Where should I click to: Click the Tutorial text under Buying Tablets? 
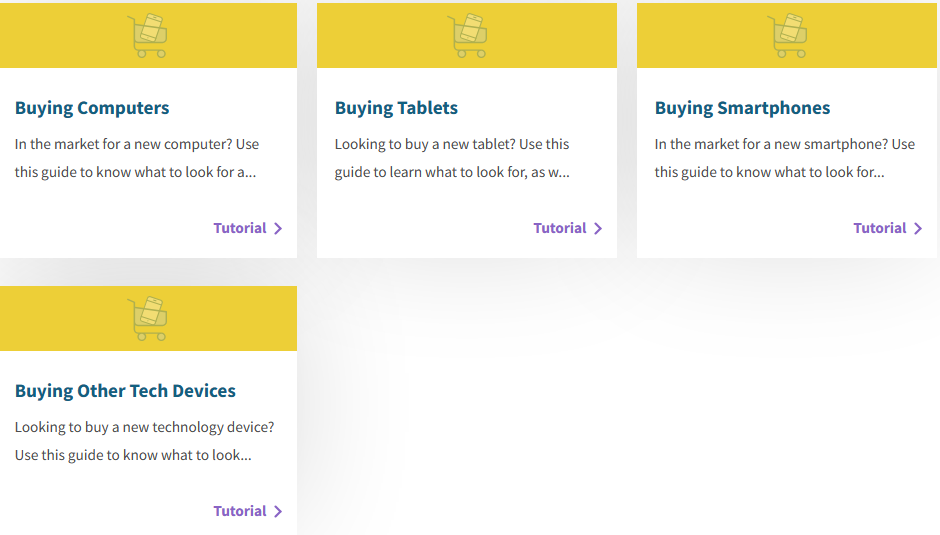(560, 228)
